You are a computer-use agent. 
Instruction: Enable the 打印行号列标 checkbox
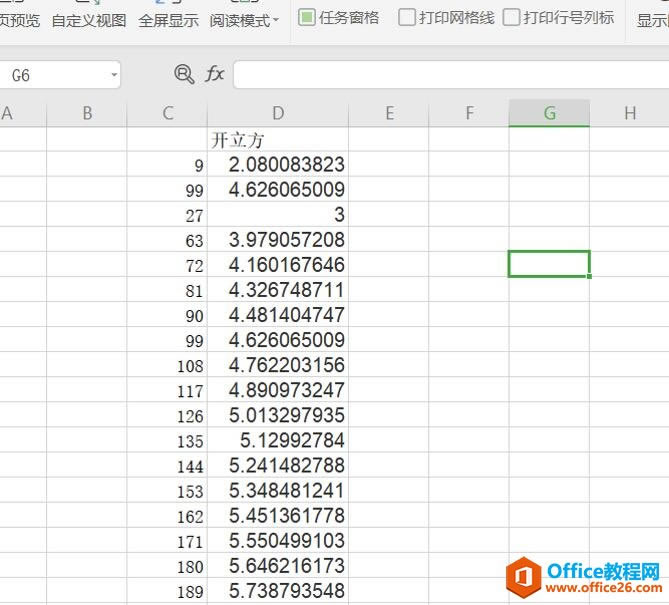point(511,17)
